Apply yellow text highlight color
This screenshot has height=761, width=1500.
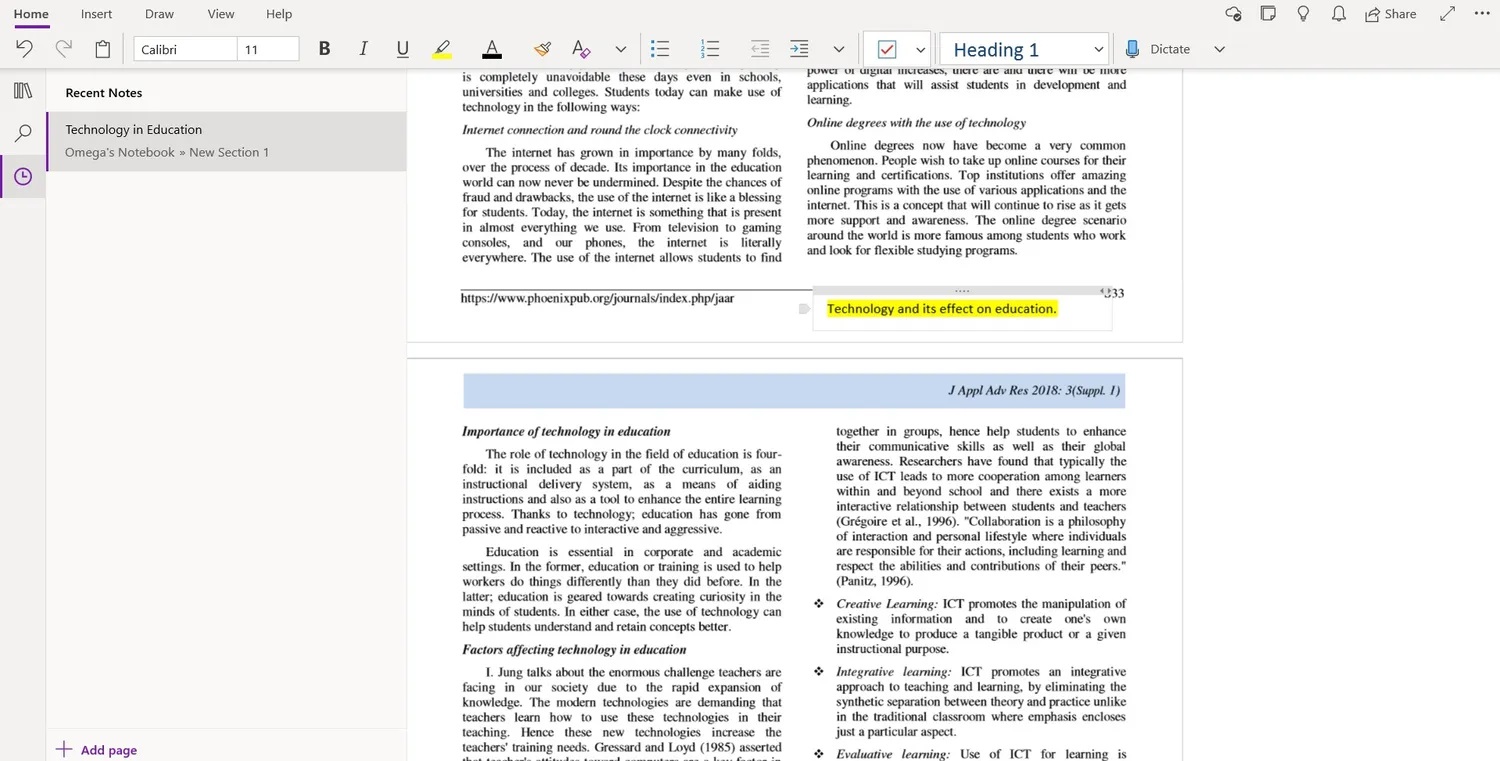click(442, 49)
